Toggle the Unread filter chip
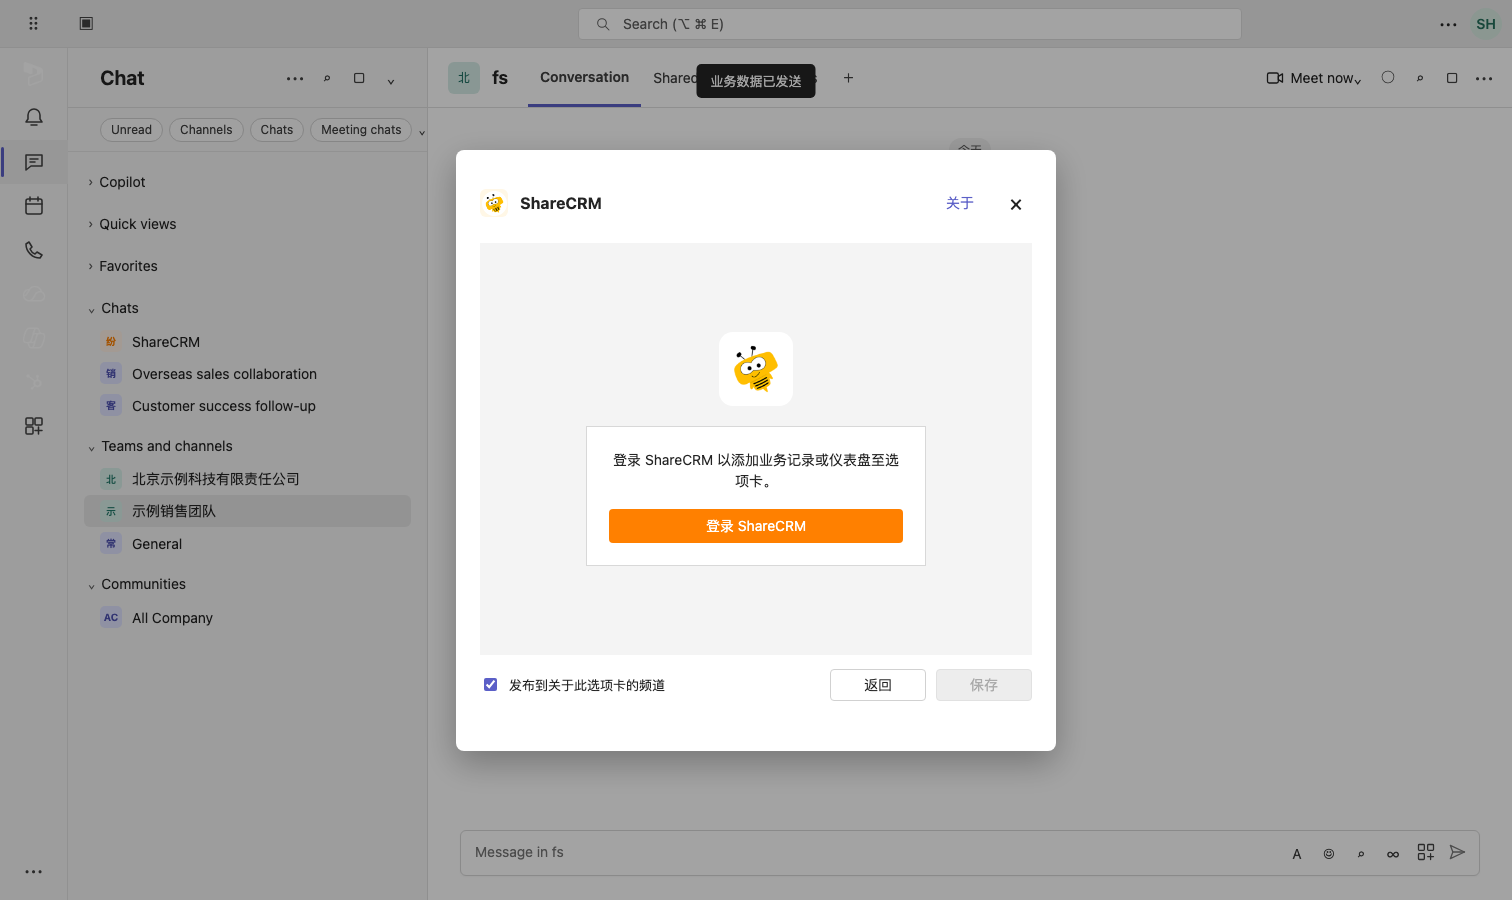The width and height of the screenshot is (1512, 900). click(x=131, y=130)
